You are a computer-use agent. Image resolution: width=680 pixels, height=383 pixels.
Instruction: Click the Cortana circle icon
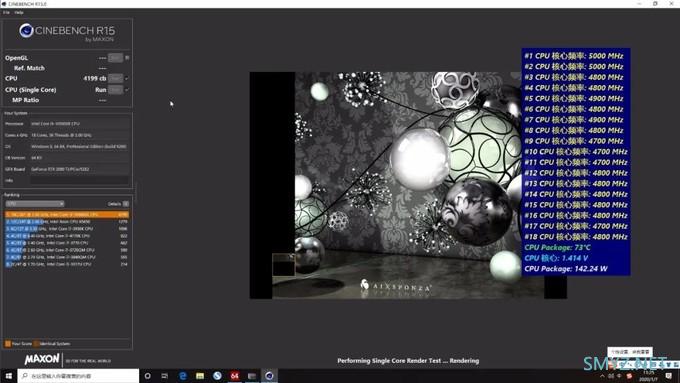[x=147, y=376]
